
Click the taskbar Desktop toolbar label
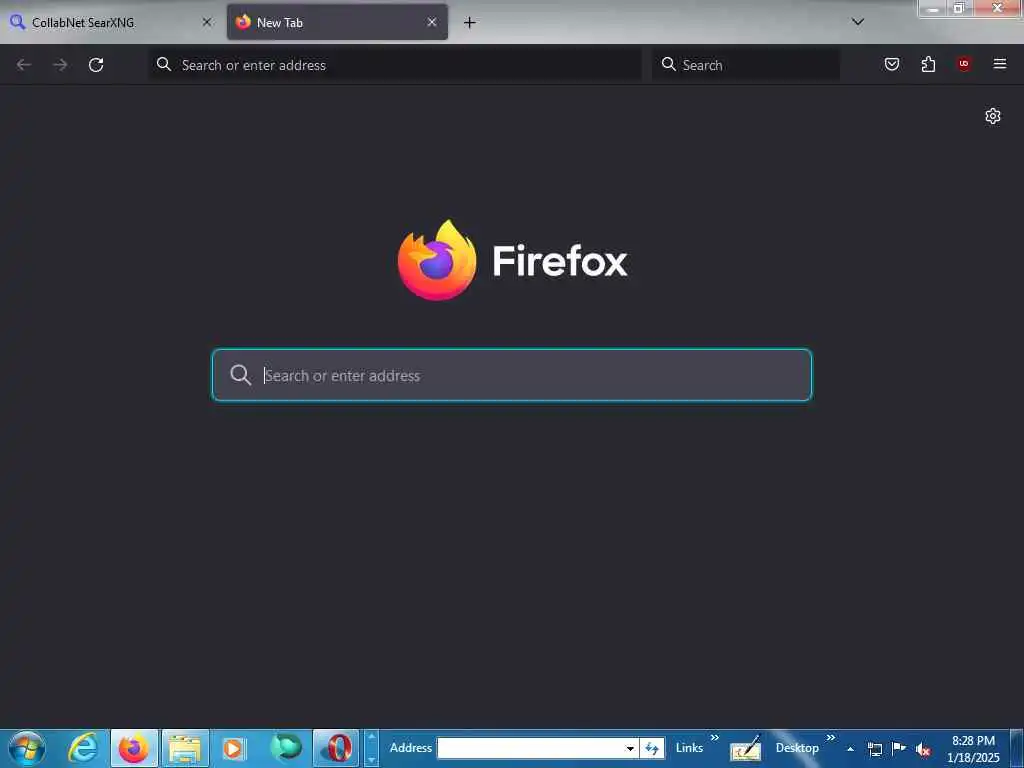coord(797,748)
